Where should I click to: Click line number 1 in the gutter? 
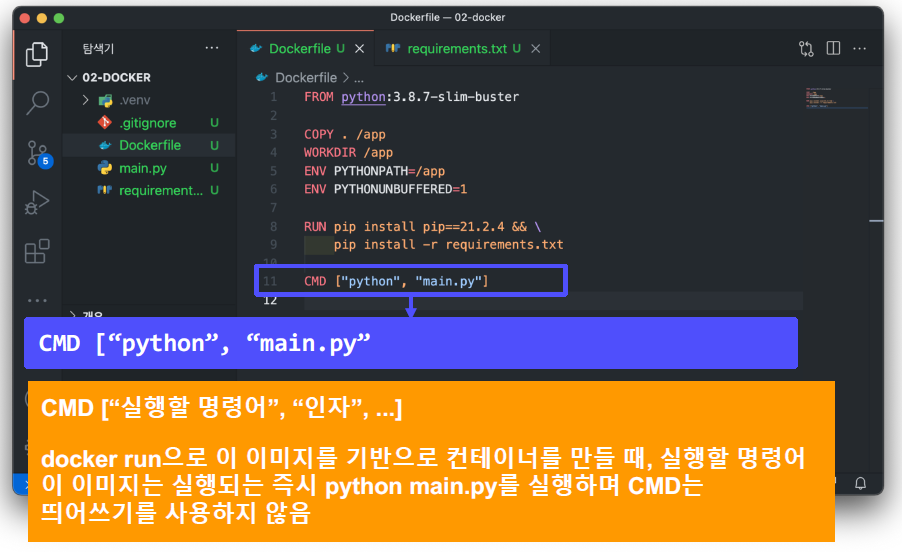pyautogui.click(x=274, y=97)
